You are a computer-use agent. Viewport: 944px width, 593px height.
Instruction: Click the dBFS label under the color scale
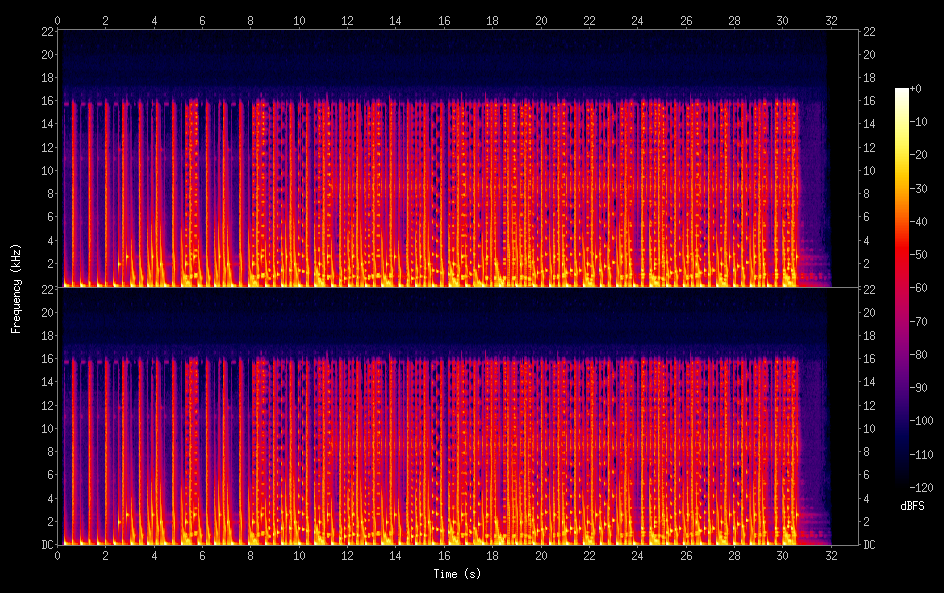coord(912,507)
